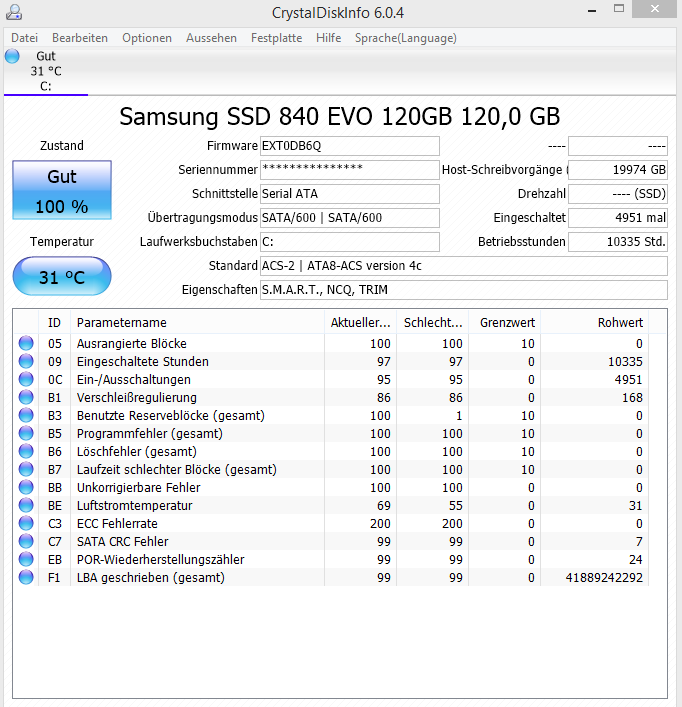Click the Schlecht... column header
The height and width of the screenshot is (707, 682).
[432, 323]
